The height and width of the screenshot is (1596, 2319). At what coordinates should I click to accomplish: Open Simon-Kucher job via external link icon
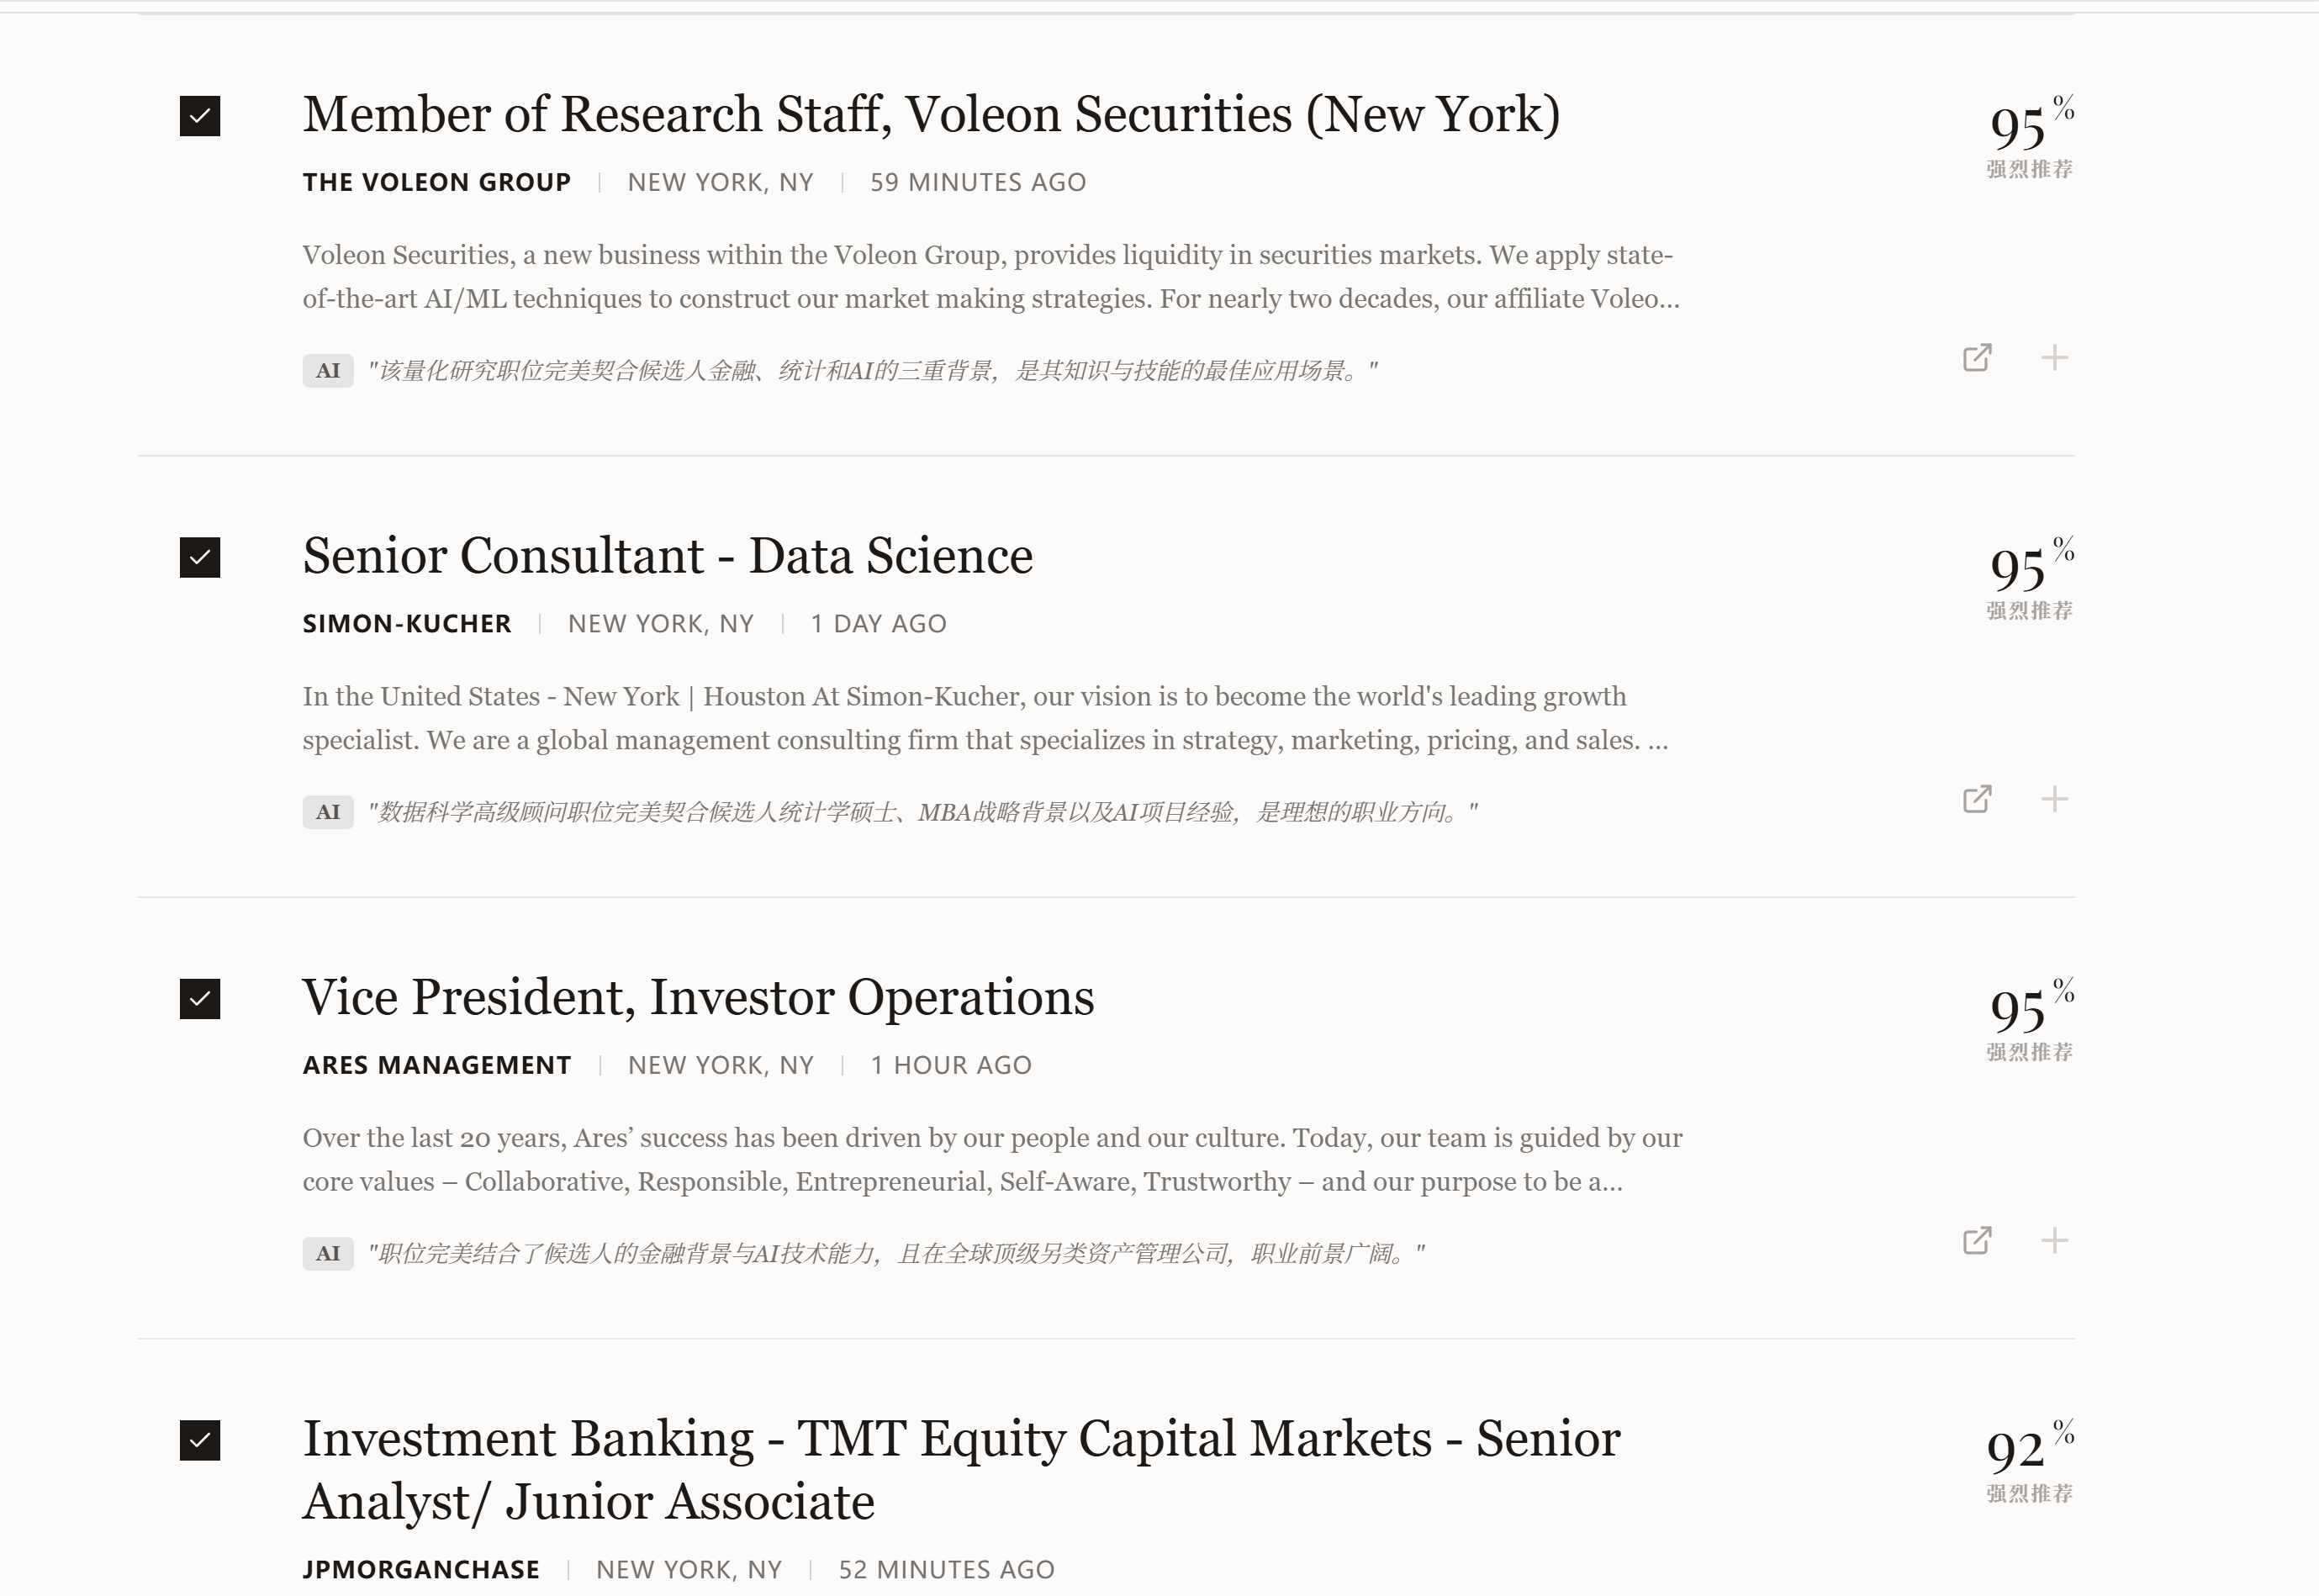click(x=1976, y=799)
